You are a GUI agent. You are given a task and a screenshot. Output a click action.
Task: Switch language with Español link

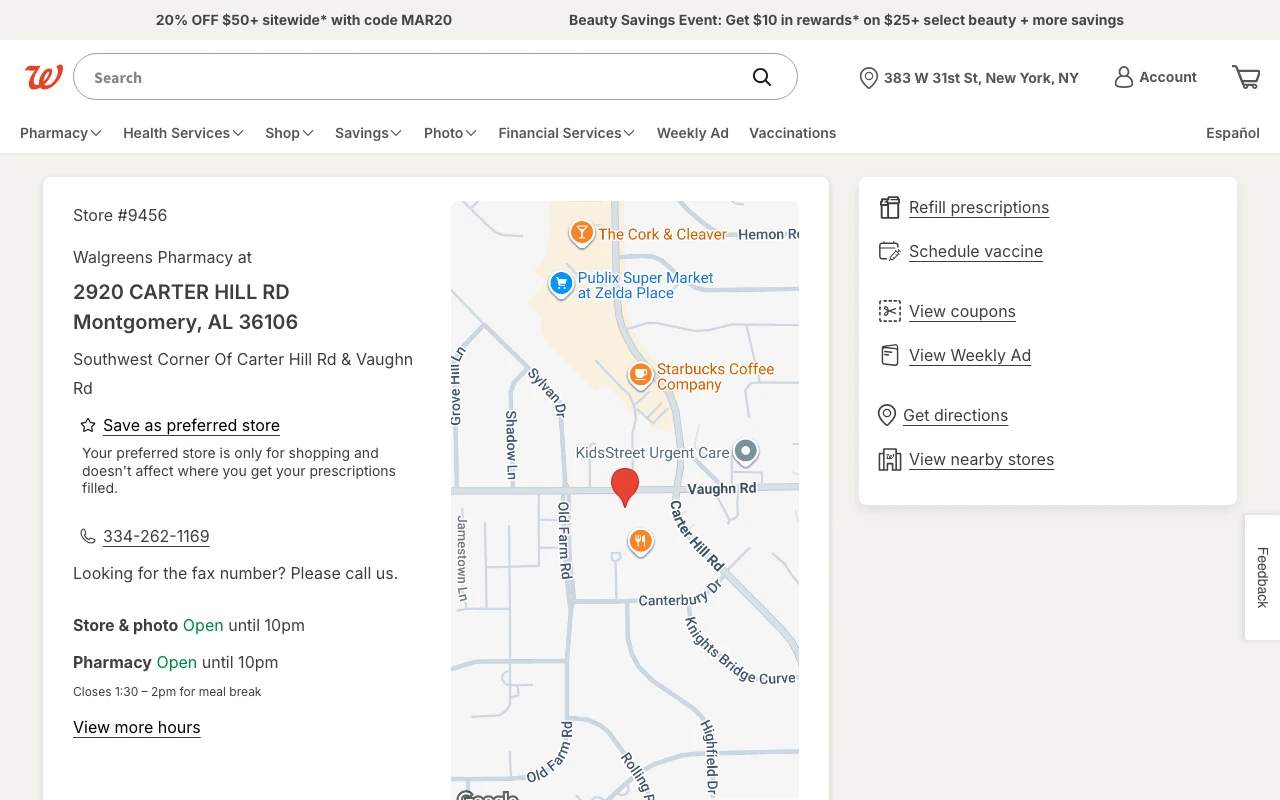(1232, 133)
